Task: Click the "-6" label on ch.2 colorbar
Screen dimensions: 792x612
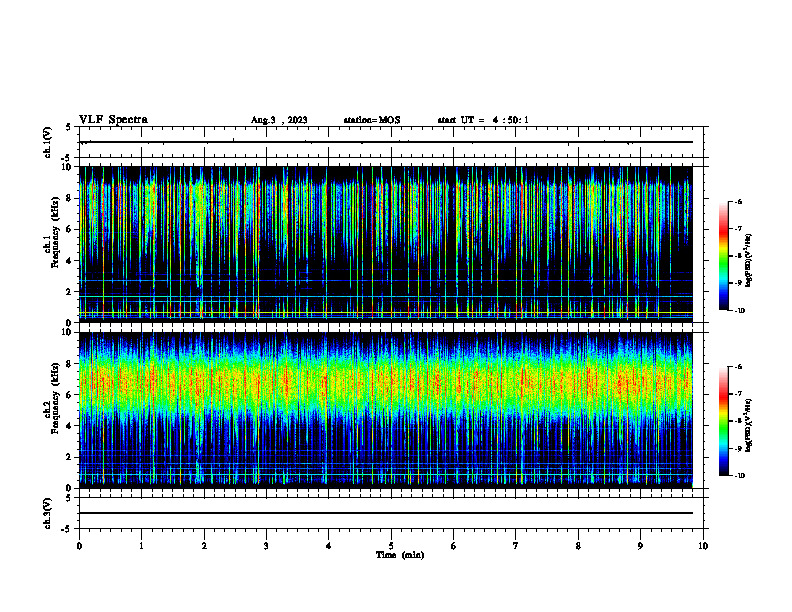Action: [x=738, y=367]
